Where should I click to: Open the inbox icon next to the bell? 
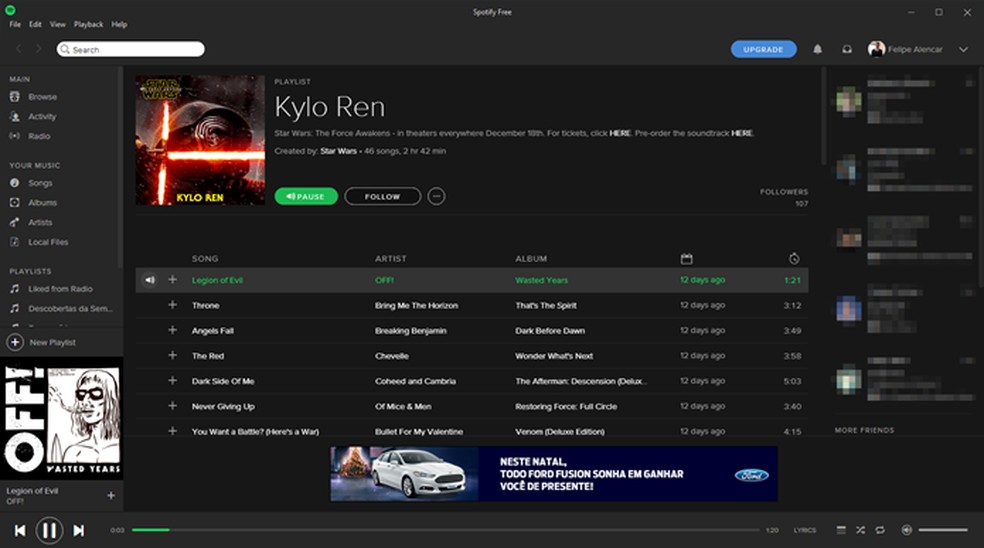[847, 49]
